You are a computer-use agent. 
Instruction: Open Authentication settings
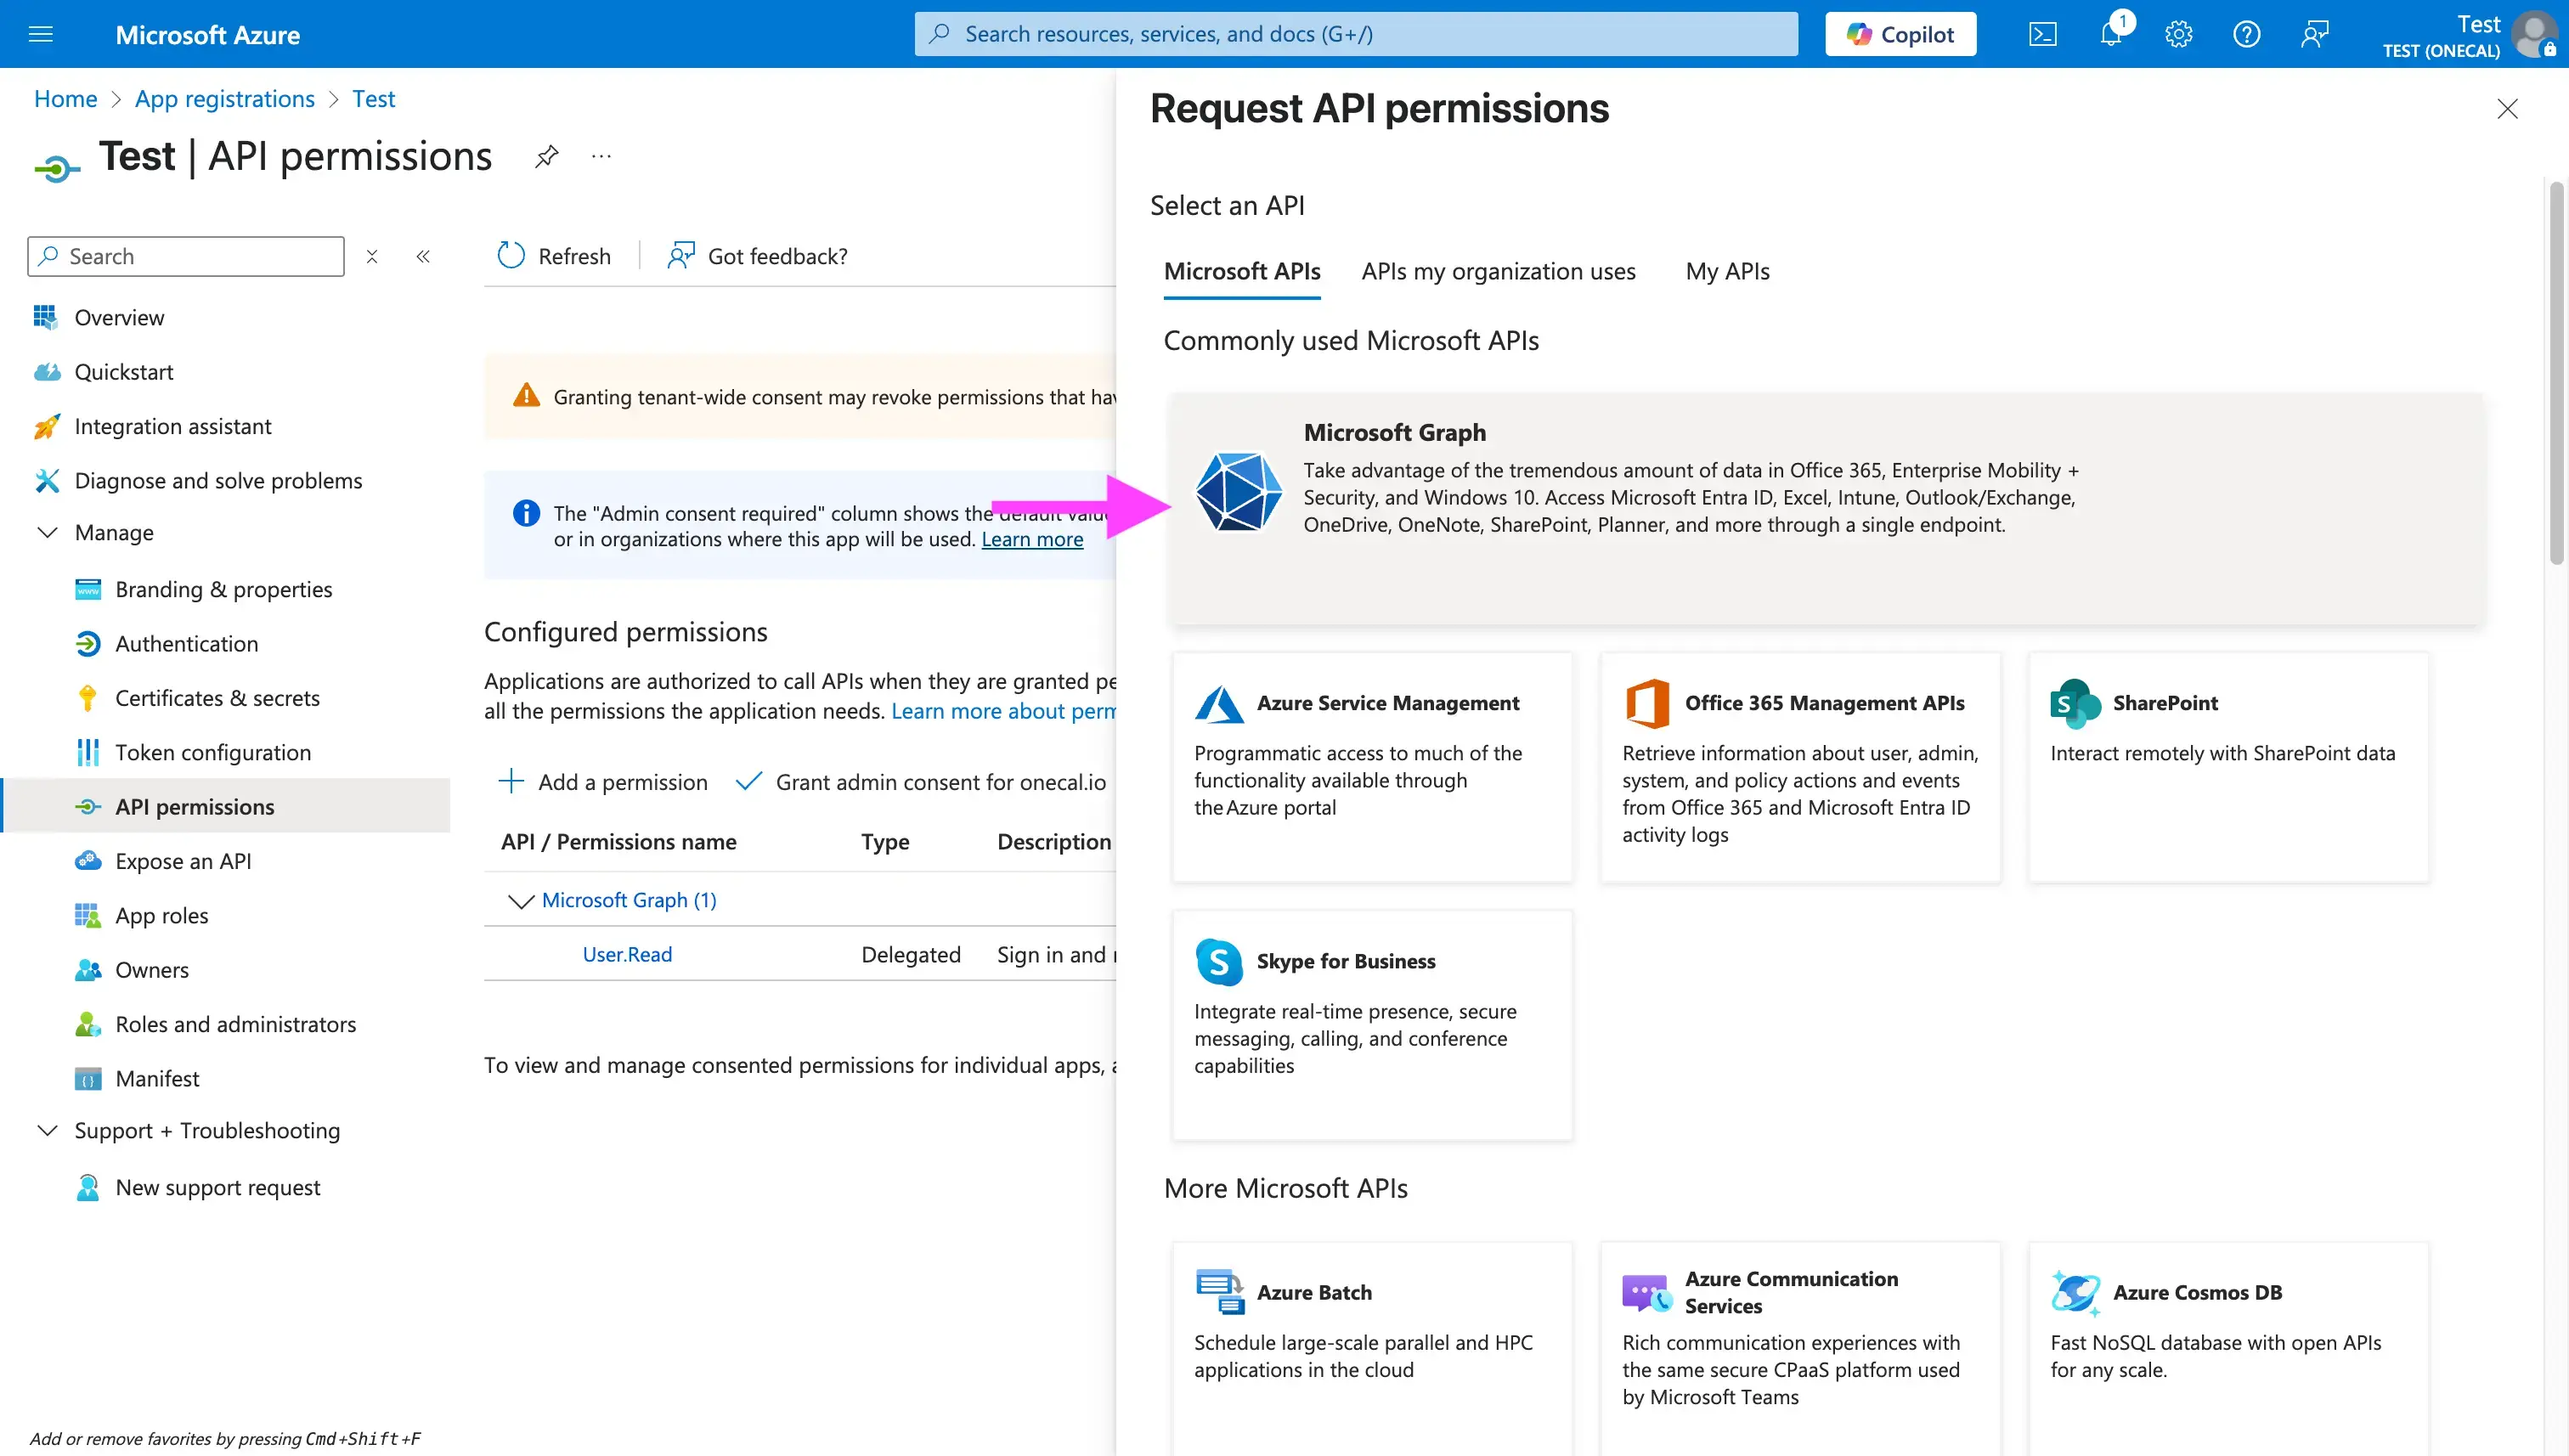click(x=186, y=643)
